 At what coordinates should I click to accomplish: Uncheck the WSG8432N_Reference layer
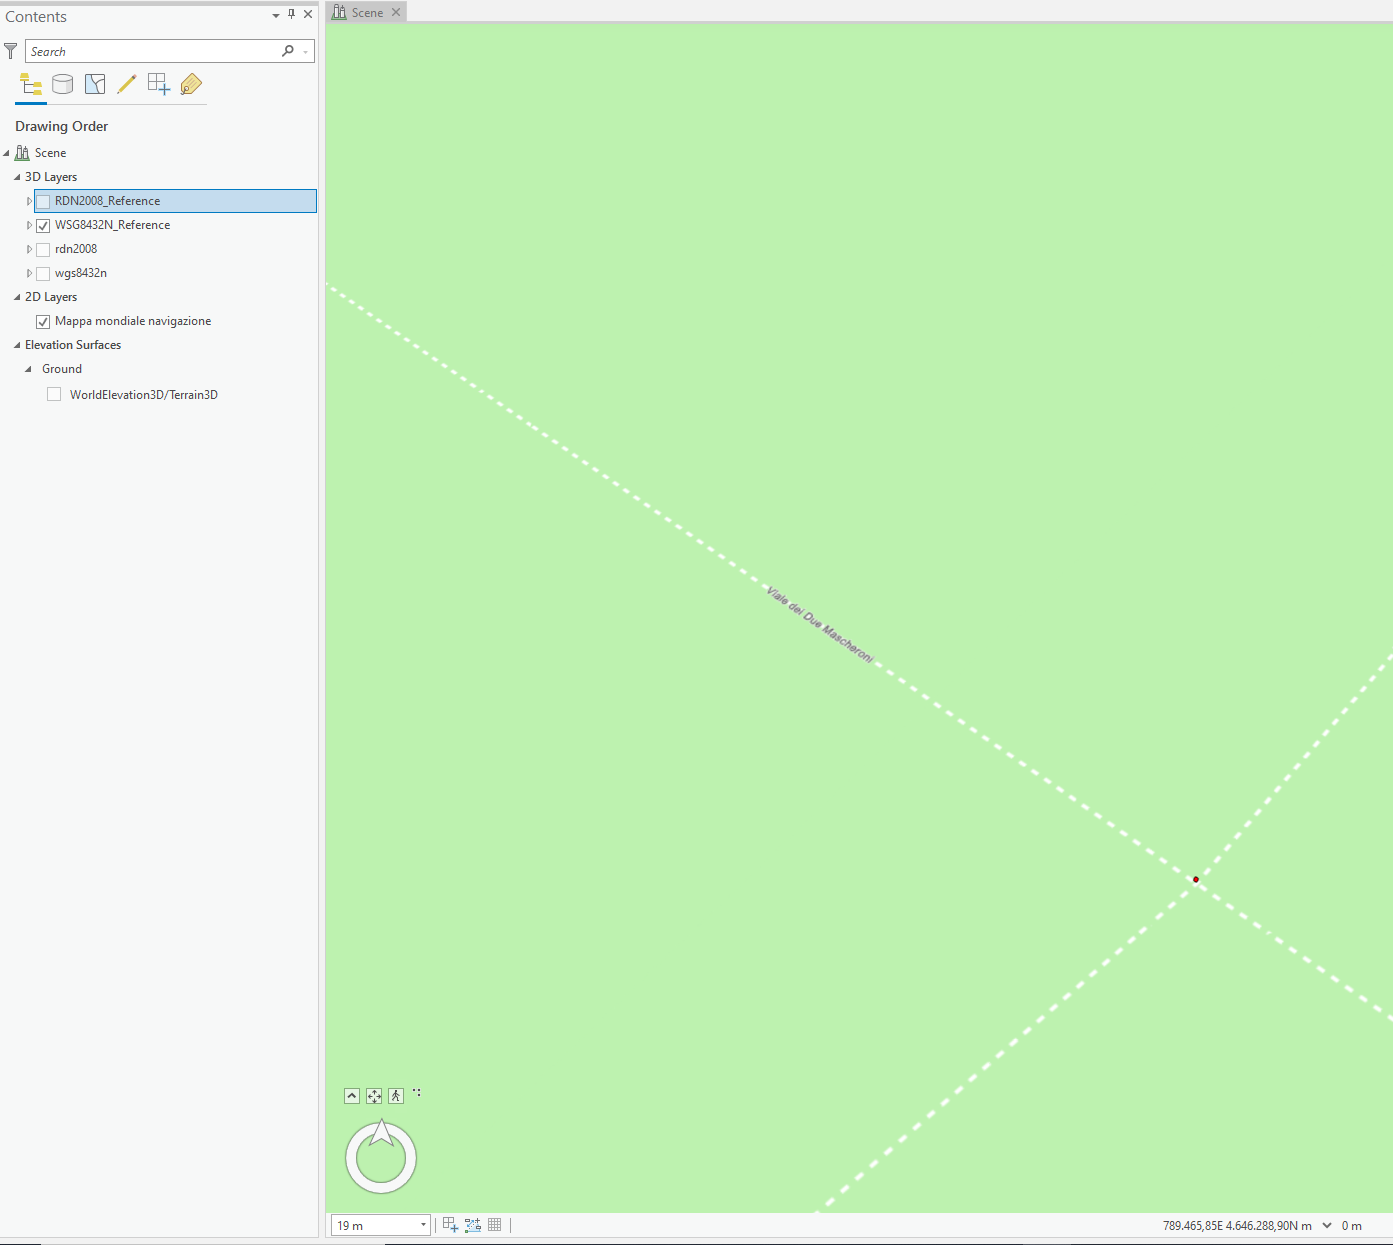(x=43, y=226)
